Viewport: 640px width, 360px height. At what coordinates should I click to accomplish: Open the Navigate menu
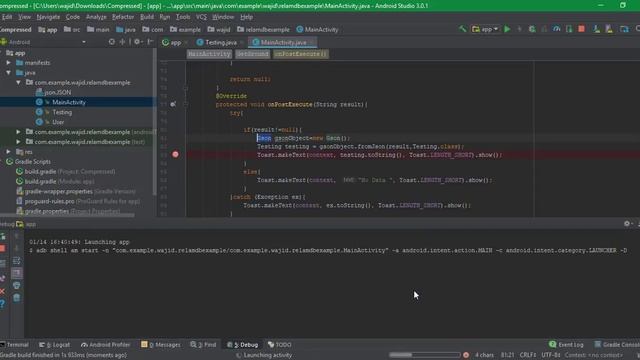48,17
